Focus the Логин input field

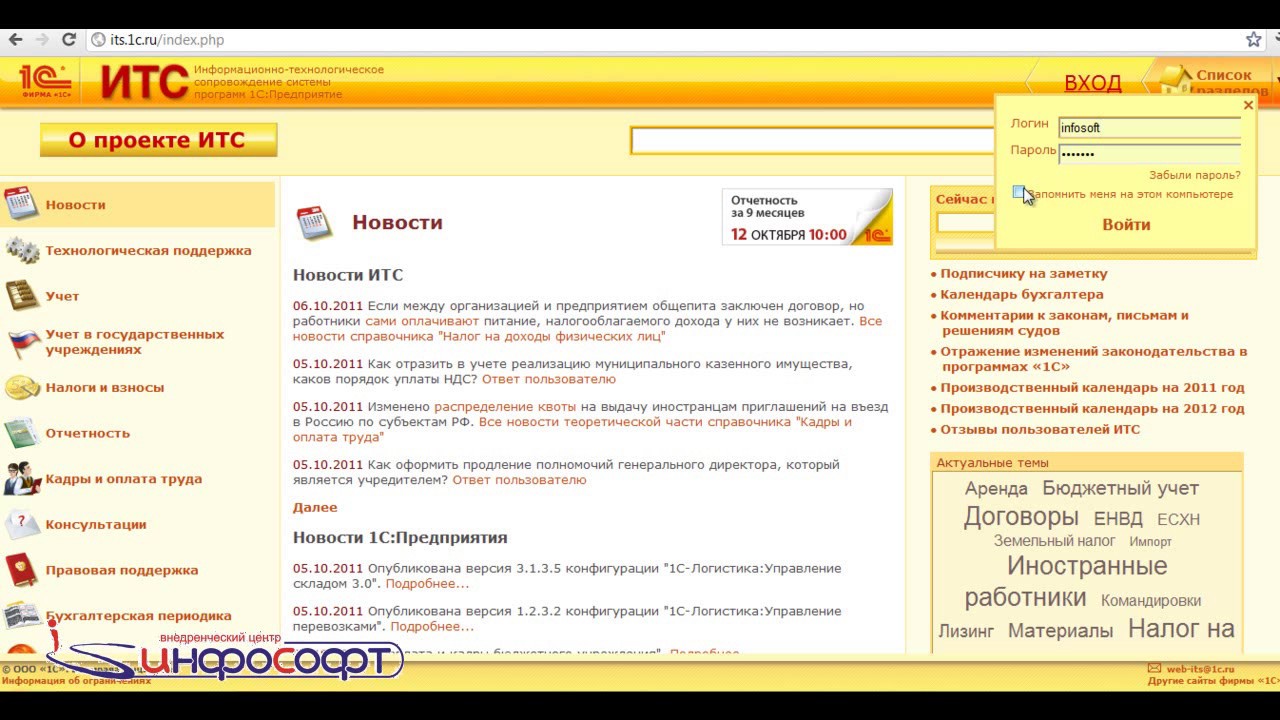coord(1149,127)
